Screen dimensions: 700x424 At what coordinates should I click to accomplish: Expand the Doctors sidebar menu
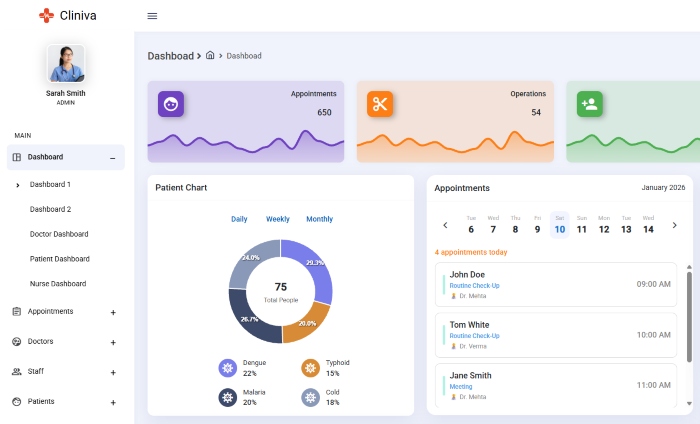113,342
